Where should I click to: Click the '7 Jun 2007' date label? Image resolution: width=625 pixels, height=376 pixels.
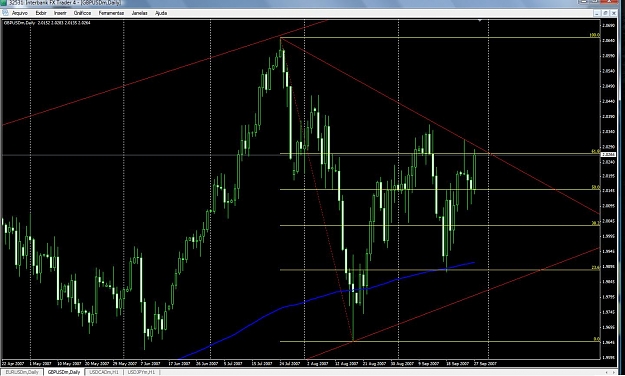[x=150, y=364]
